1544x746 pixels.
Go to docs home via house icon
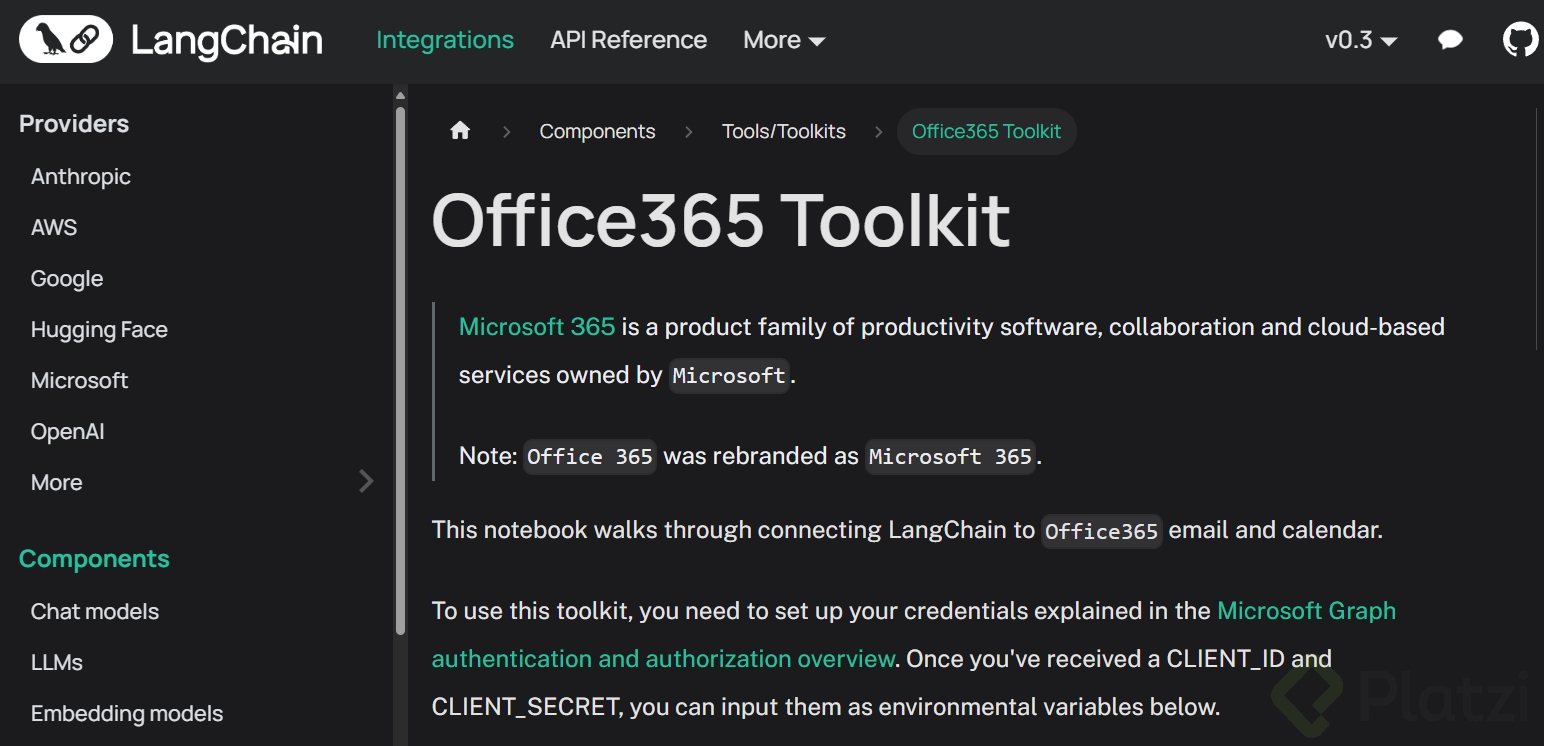460,131
